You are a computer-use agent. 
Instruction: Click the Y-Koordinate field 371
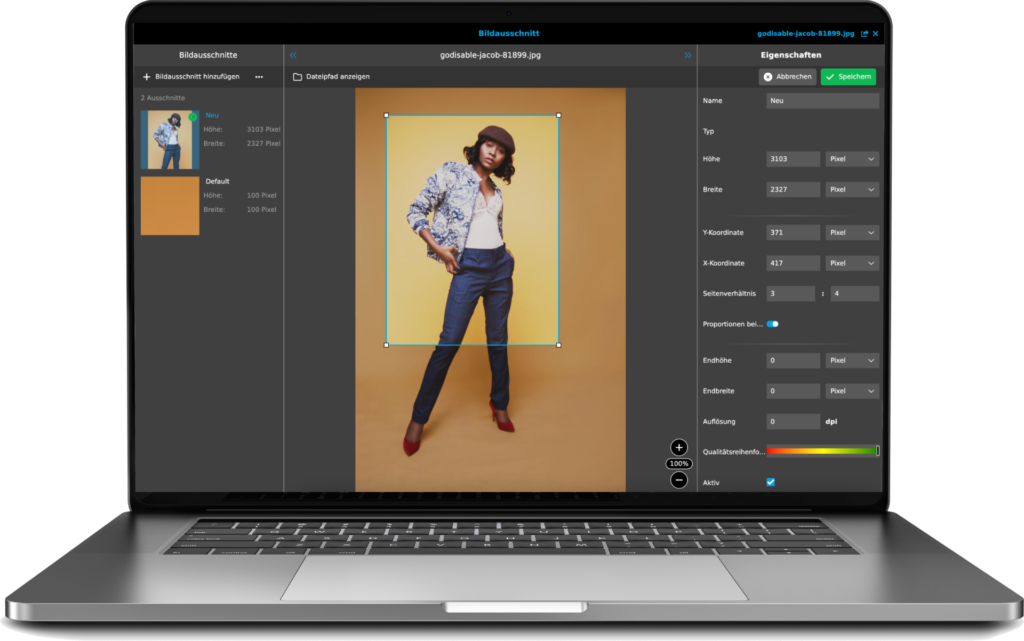click(x=793, y=232)
